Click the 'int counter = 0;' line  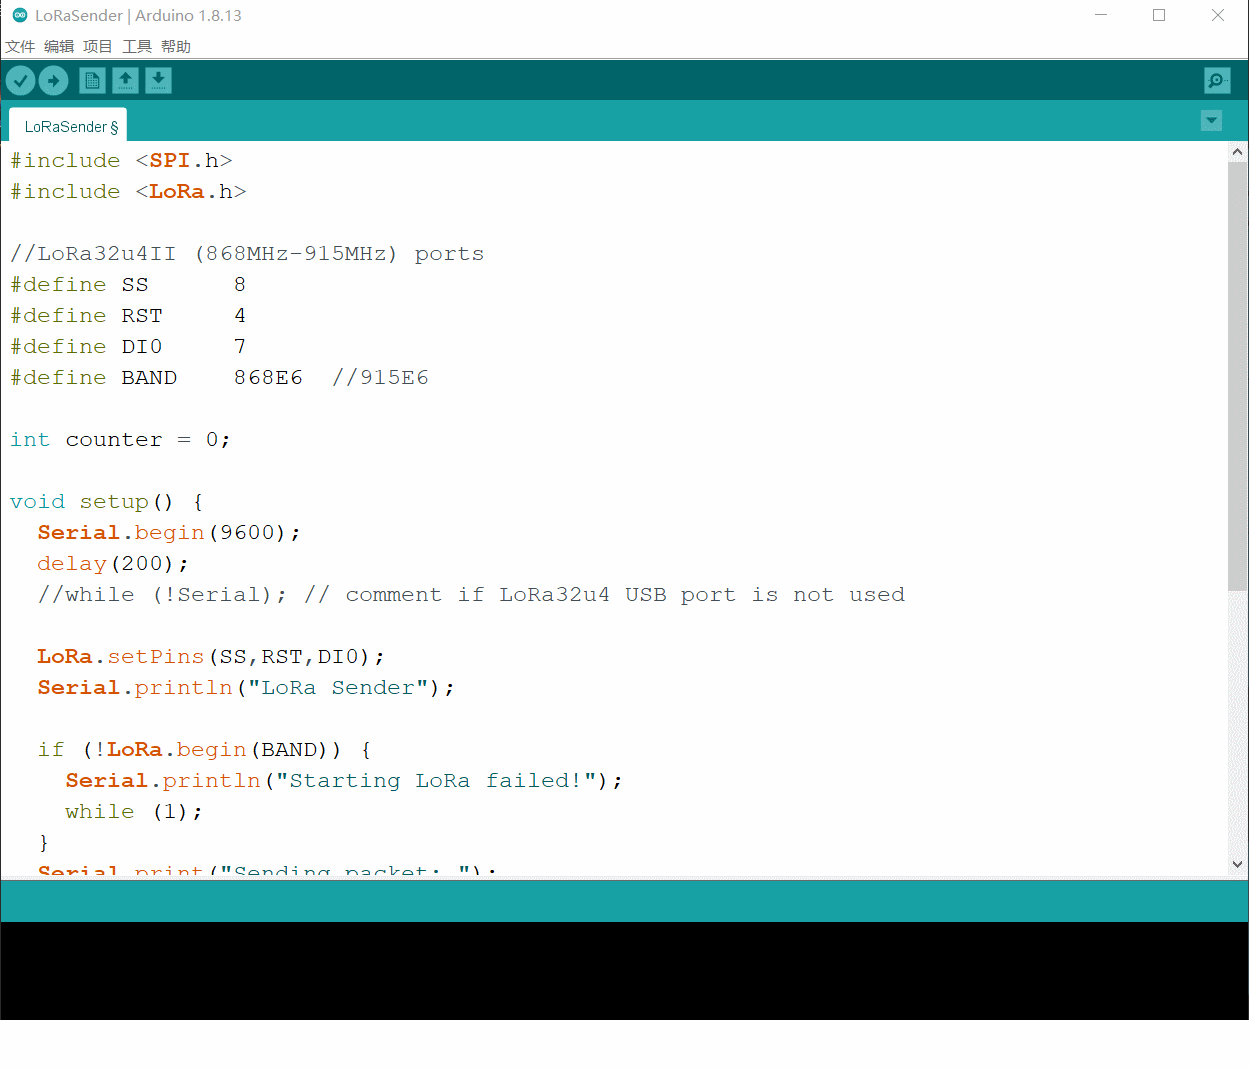120,439
